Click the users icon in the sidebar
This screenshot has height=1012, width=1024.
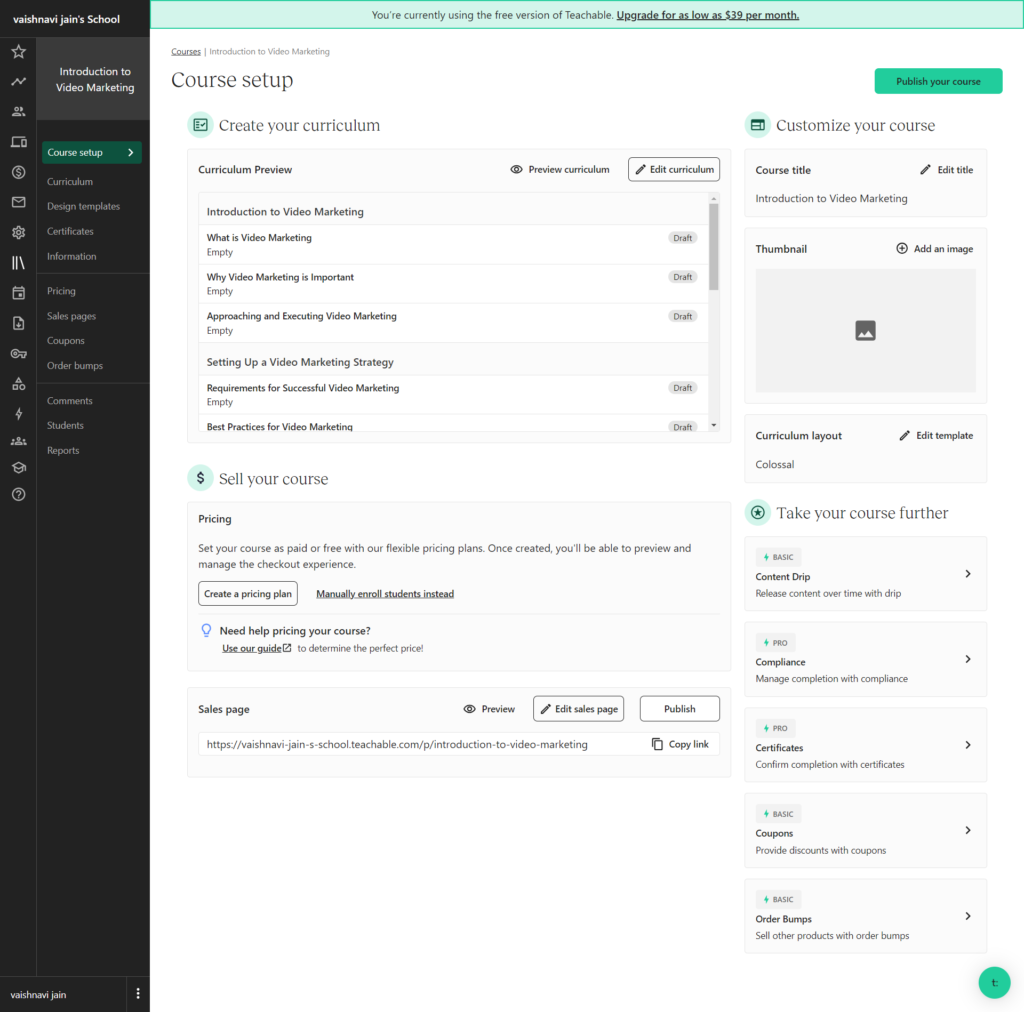click(18, 112)
